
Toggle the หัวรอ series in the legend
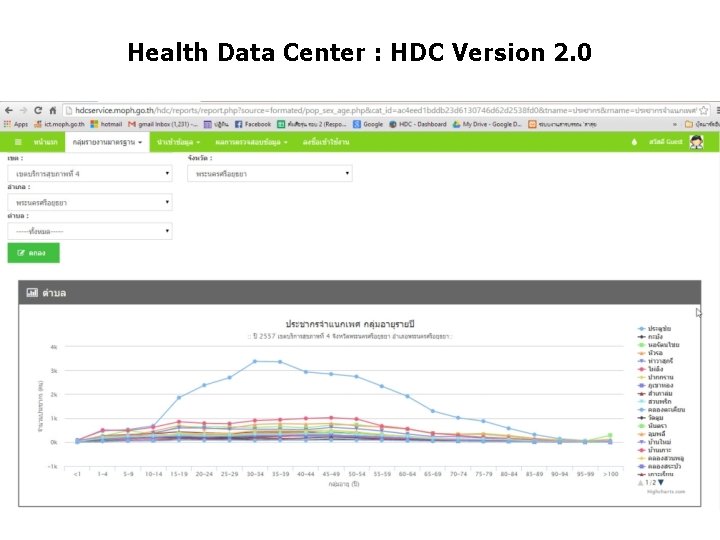[650, 353]
